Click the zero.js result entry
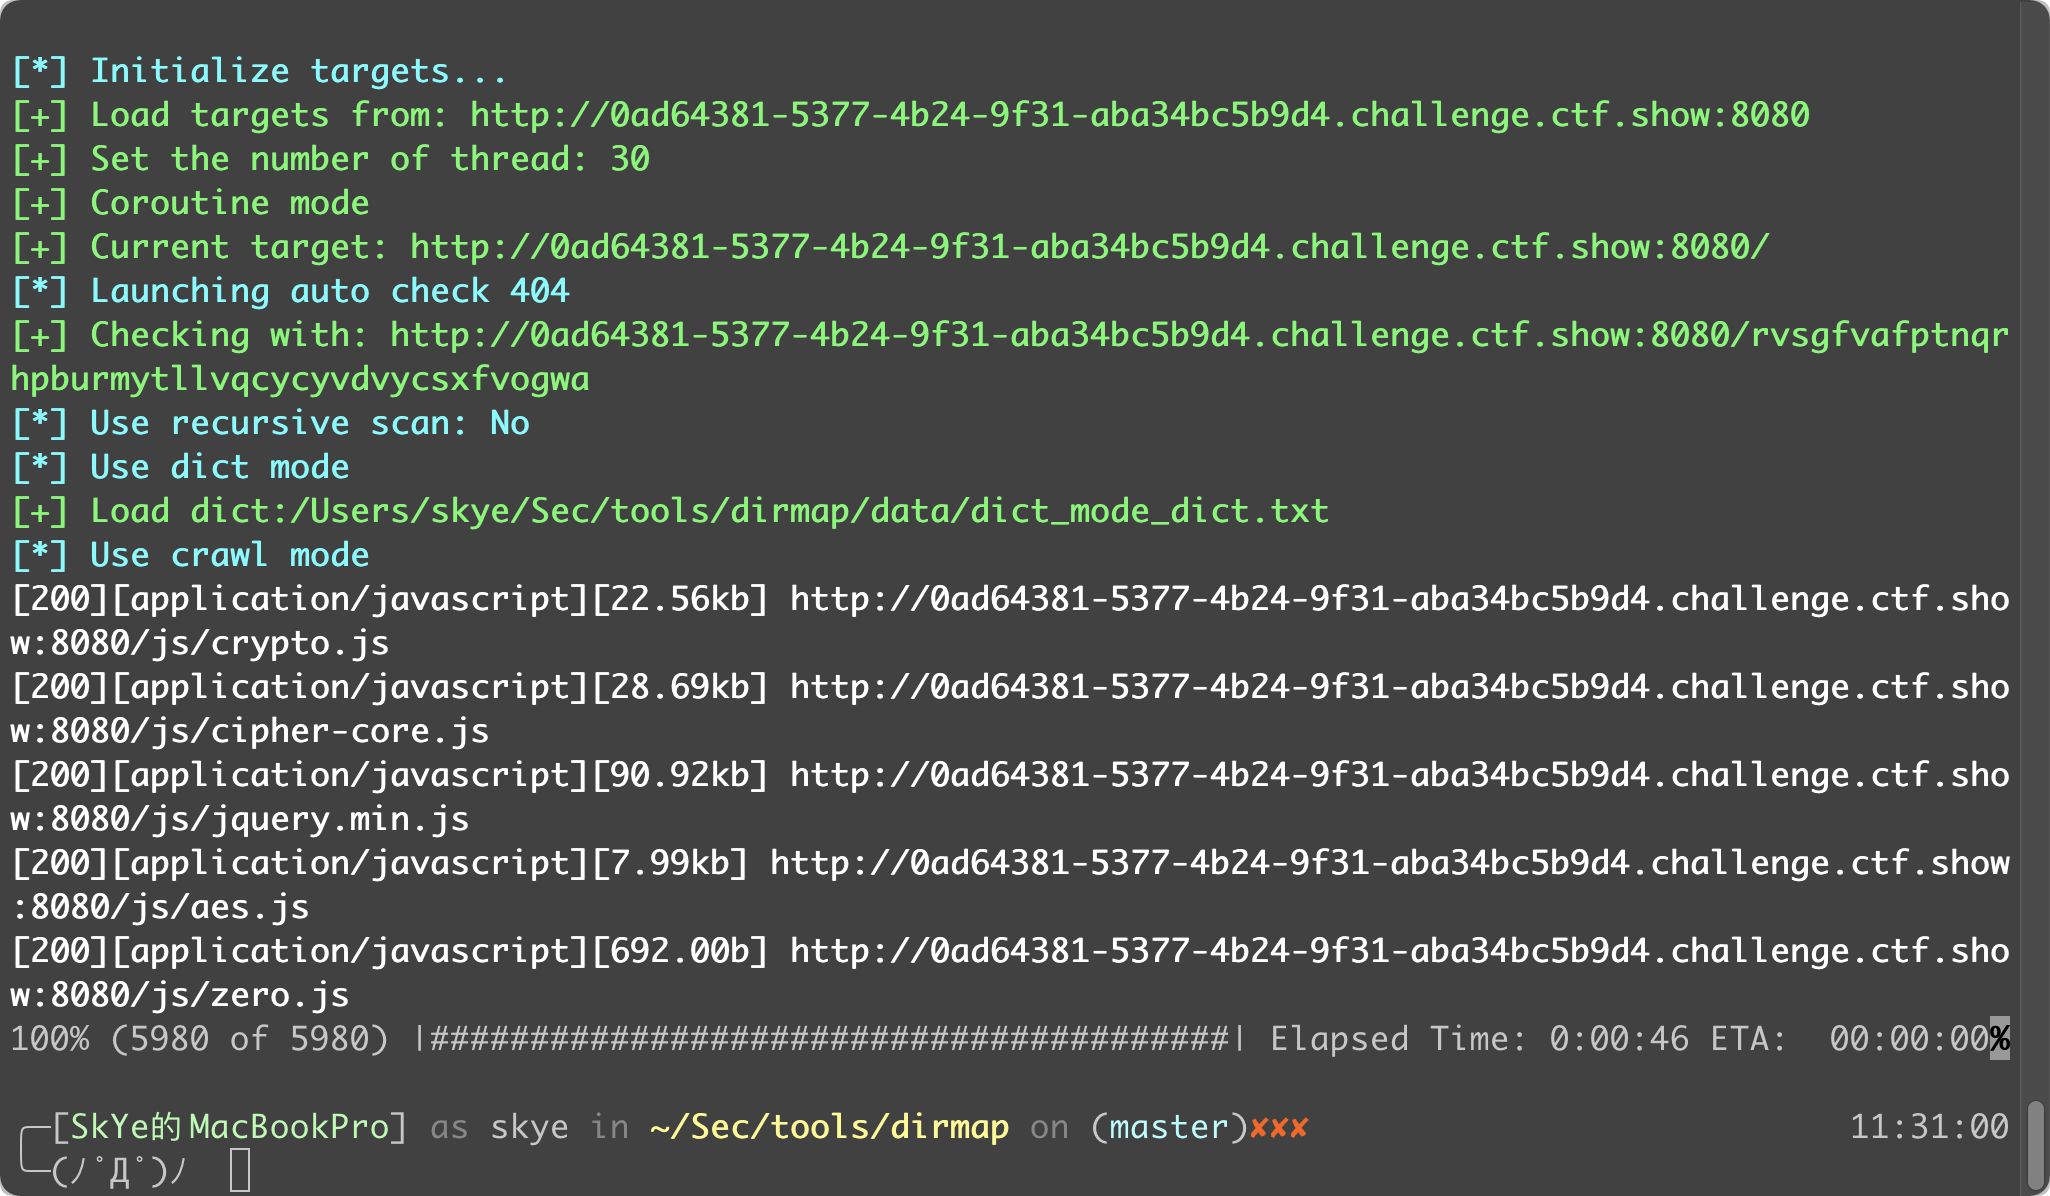 point(1010,973)
